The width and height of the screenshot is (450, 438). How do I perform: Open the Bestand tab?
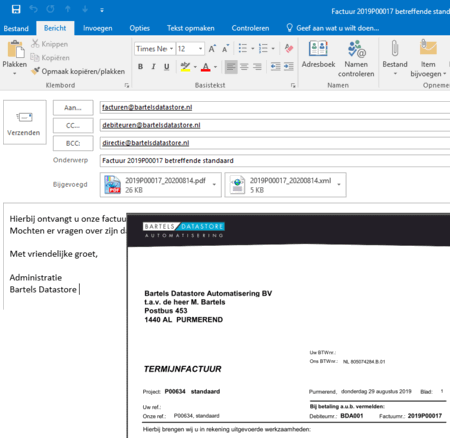click(16, 28)
